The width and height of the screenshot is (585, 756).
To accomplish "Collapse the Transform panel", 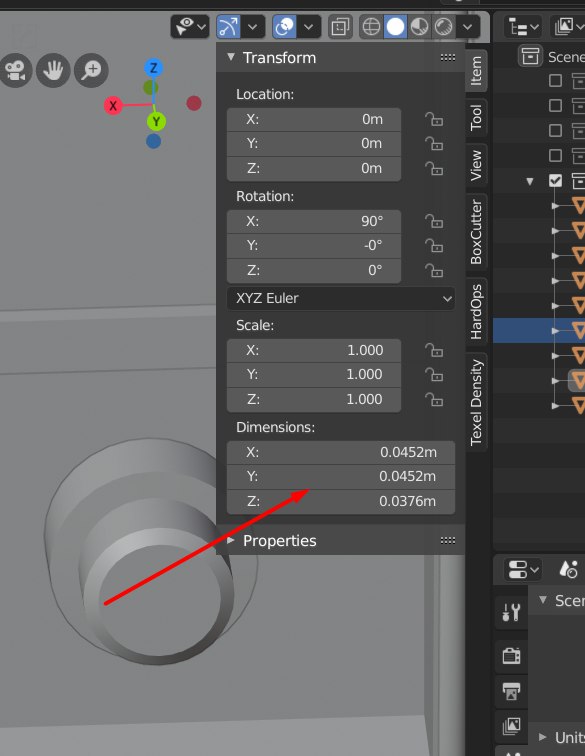I will pos(231,57).
